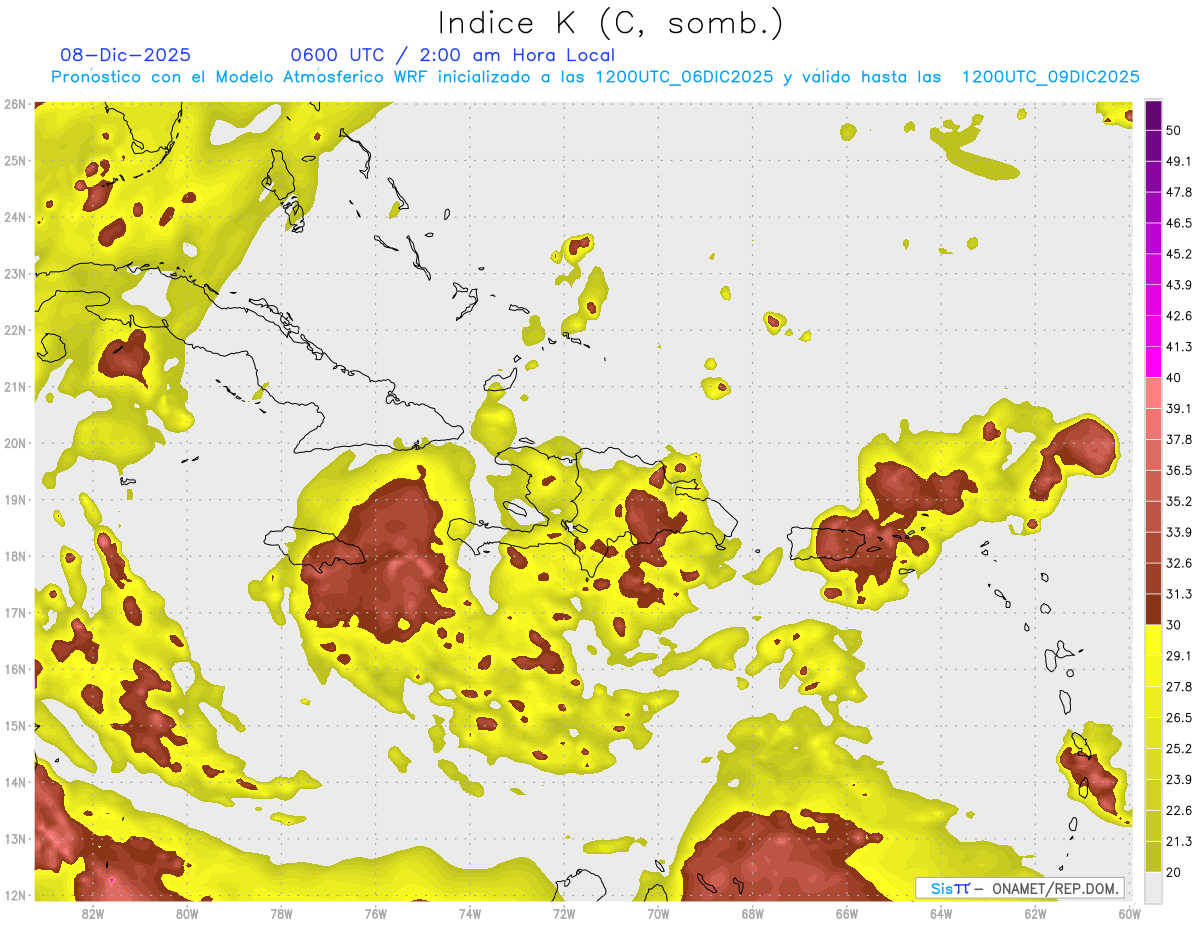This screenshot has height=927, width=1200.
Task: Click the '76W' longitude label
Action: 375,913
